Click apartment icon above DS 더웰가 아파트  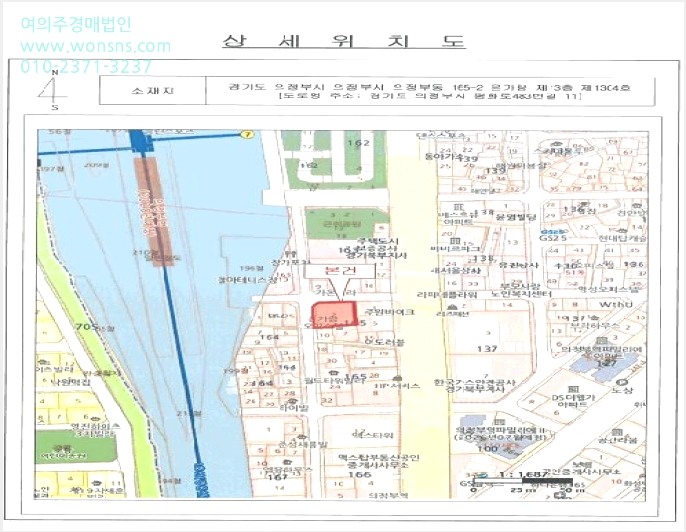coord(574,388)
